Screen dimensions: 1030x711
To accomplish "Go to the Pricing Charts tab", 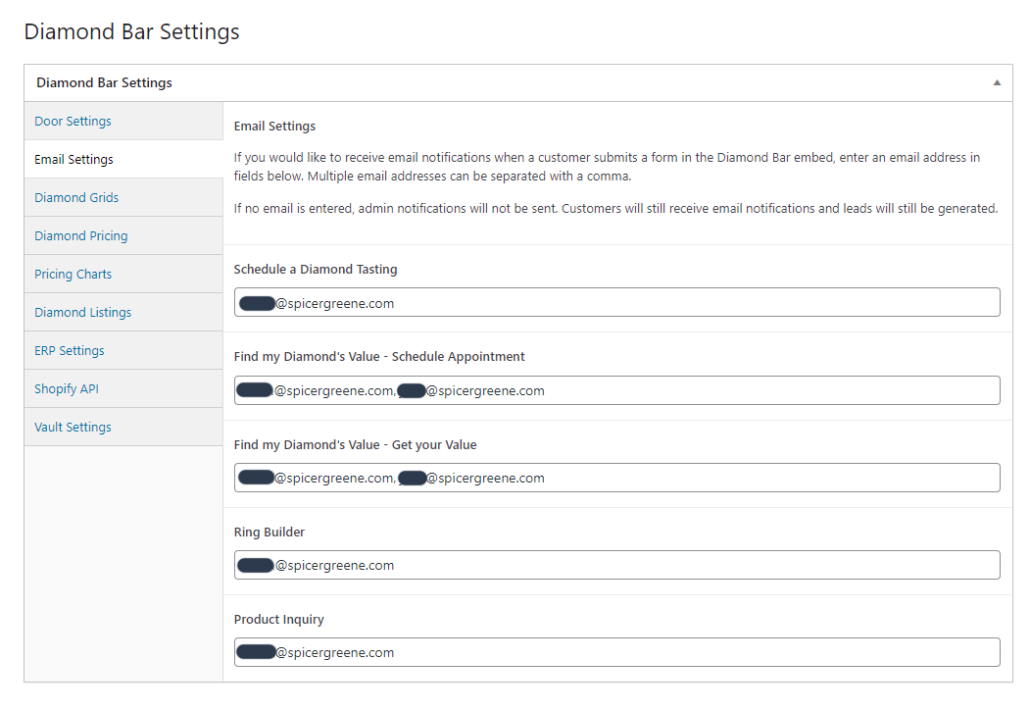I will (x=73, y=274).
